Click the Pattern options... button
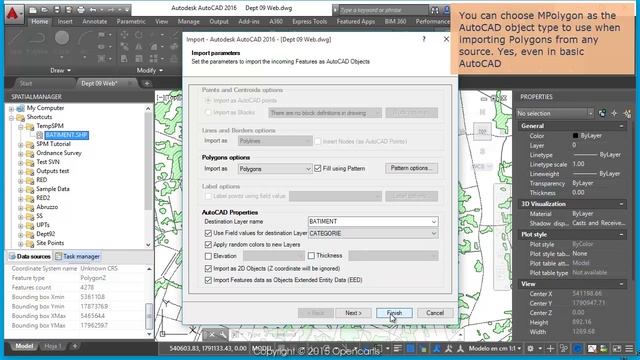This screenshot has height=360, width=640. (411, 168)
